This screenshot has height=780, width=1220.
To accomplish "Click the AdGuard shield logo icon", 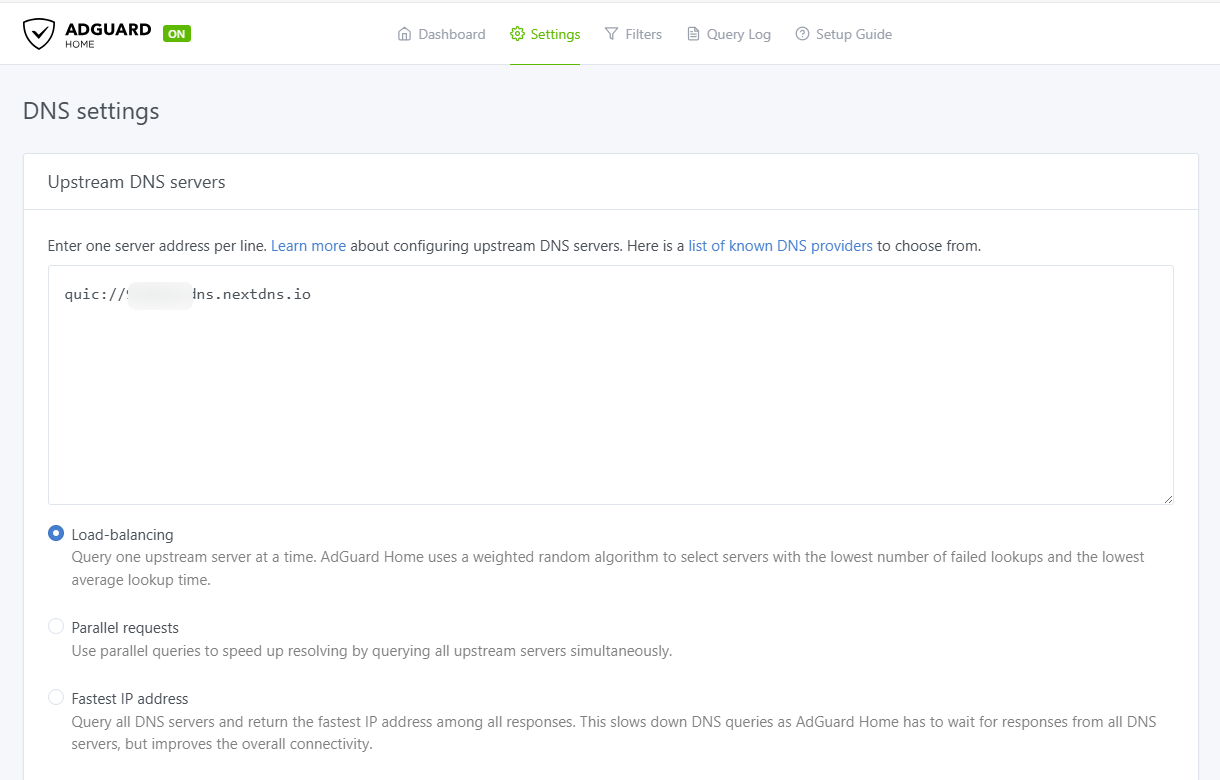I will pos(39,34).
